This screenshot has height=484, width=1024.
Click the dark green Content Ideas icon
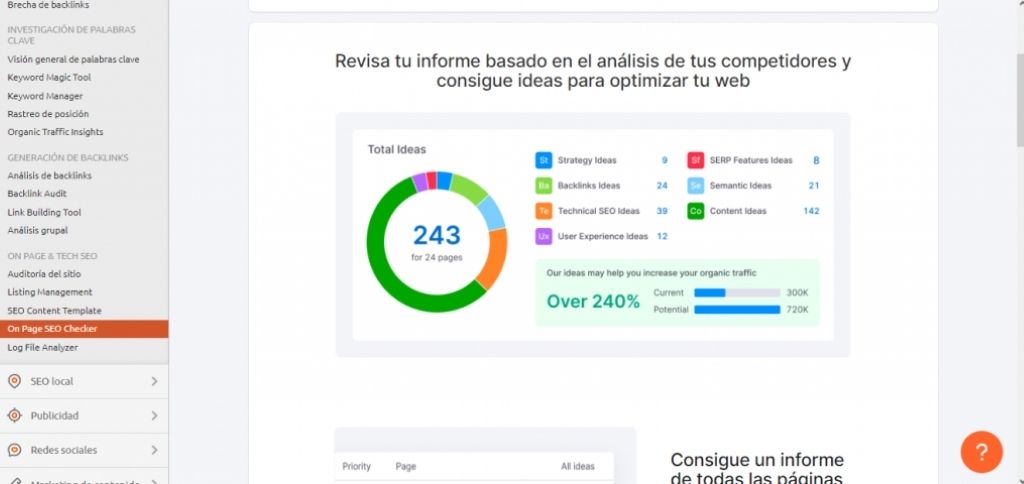click(x=696, y=211)
